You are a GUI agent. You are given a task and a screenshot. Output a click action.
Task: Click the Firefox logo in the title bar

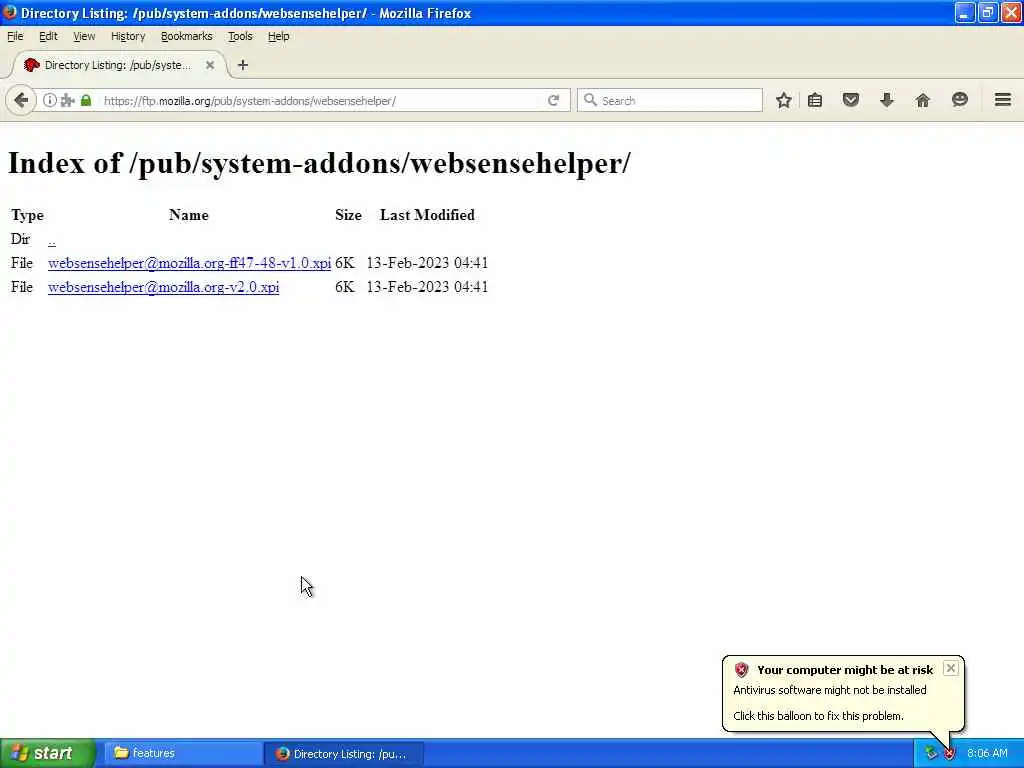click(x=9, y=12)
